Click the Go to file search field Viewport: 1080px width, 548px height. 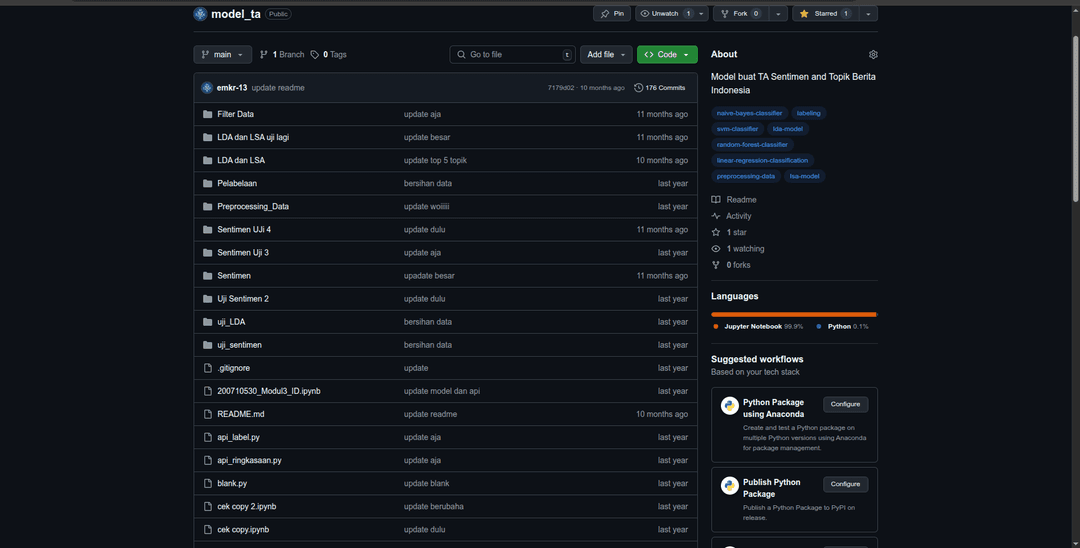pos(512,55)
